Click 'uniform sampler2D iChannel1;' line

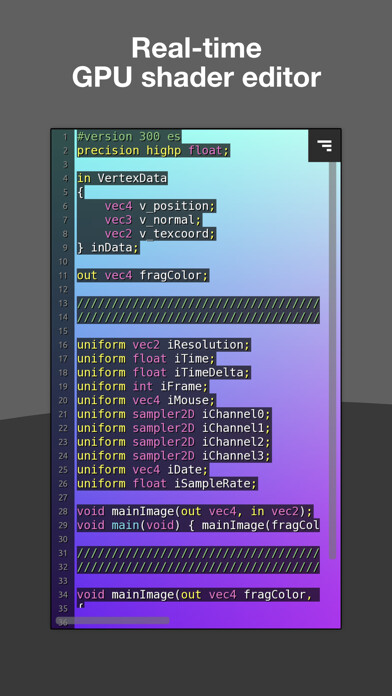(174, 428)
